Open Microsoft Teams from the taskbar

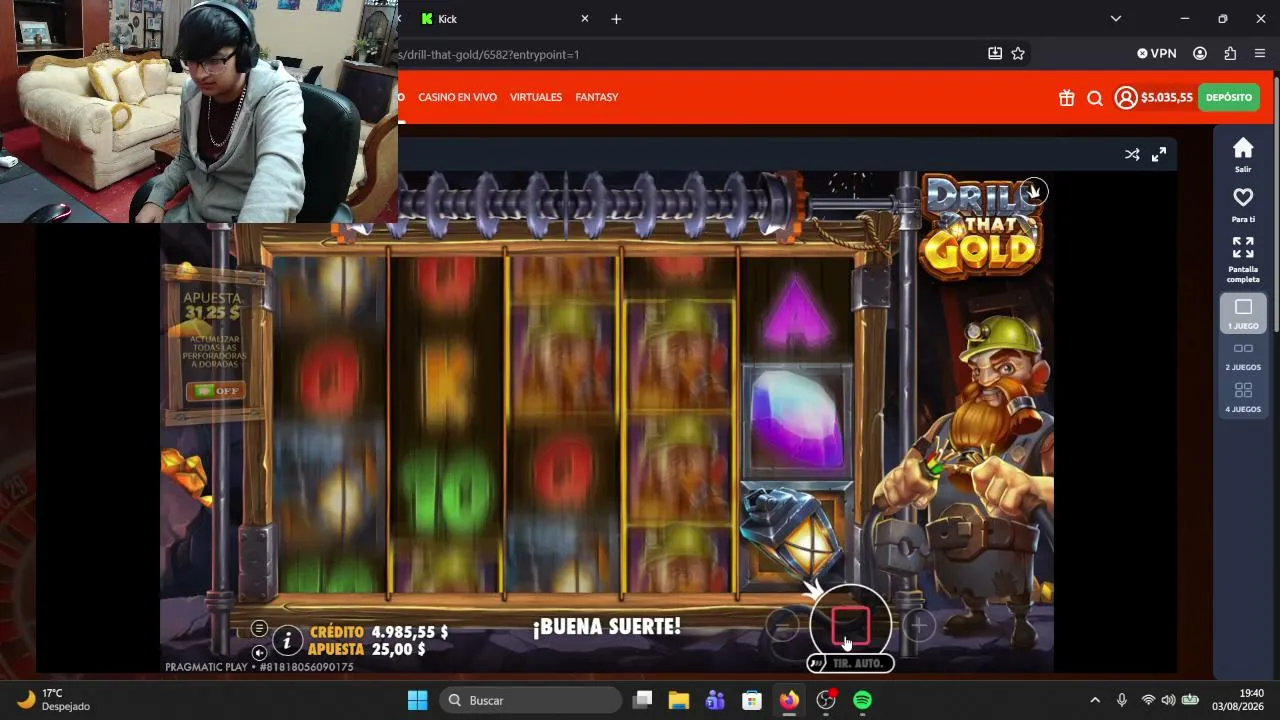(x=715, y=700)
